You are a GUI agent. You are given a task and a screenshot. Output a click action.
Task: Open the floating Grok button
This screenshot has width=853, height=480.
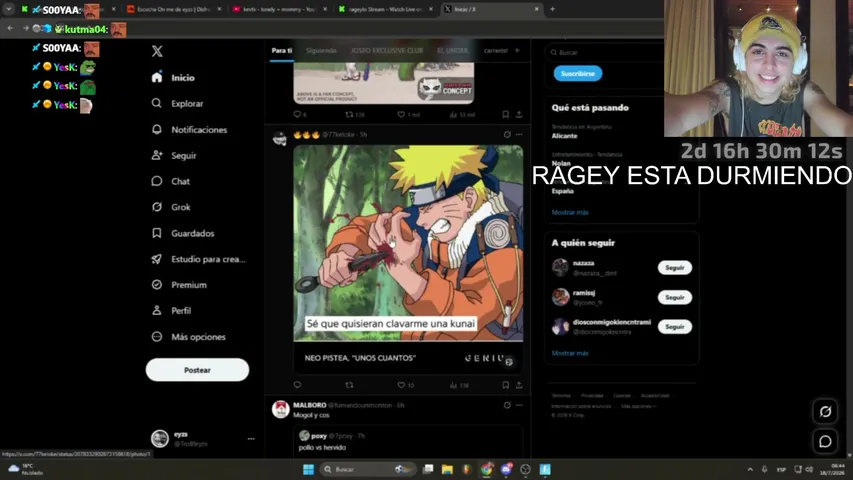(825, 411)
